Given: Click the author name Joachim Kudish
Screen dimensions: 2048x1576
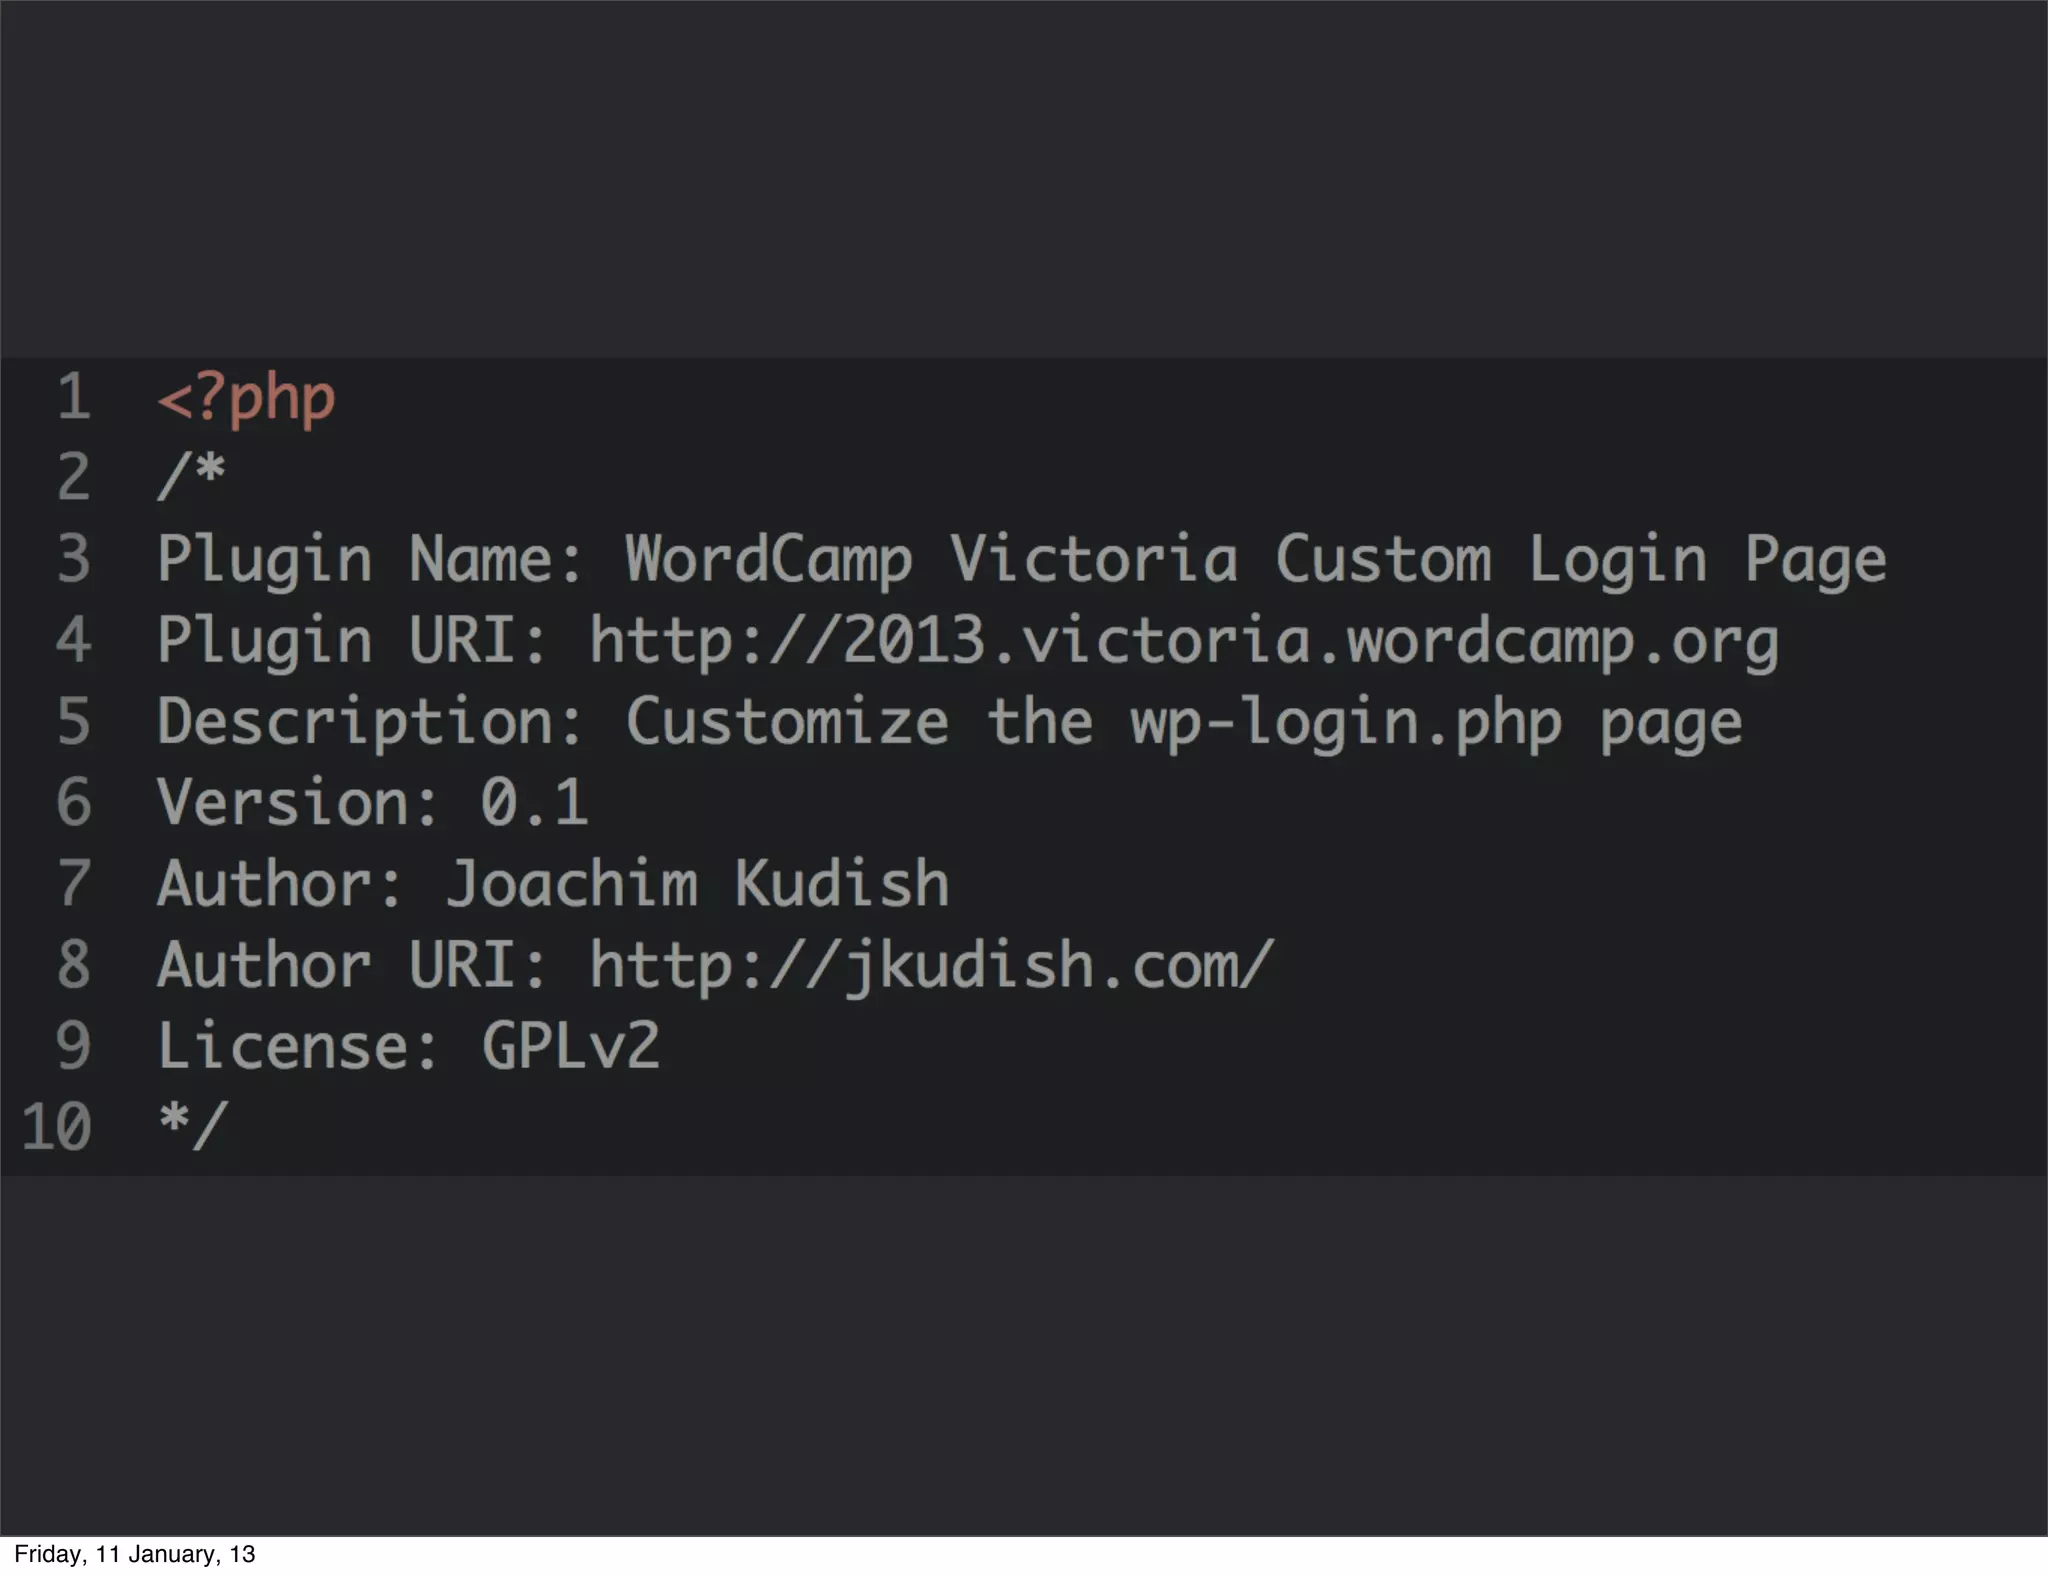Looking at the screenshot, I should coord(697,884).
